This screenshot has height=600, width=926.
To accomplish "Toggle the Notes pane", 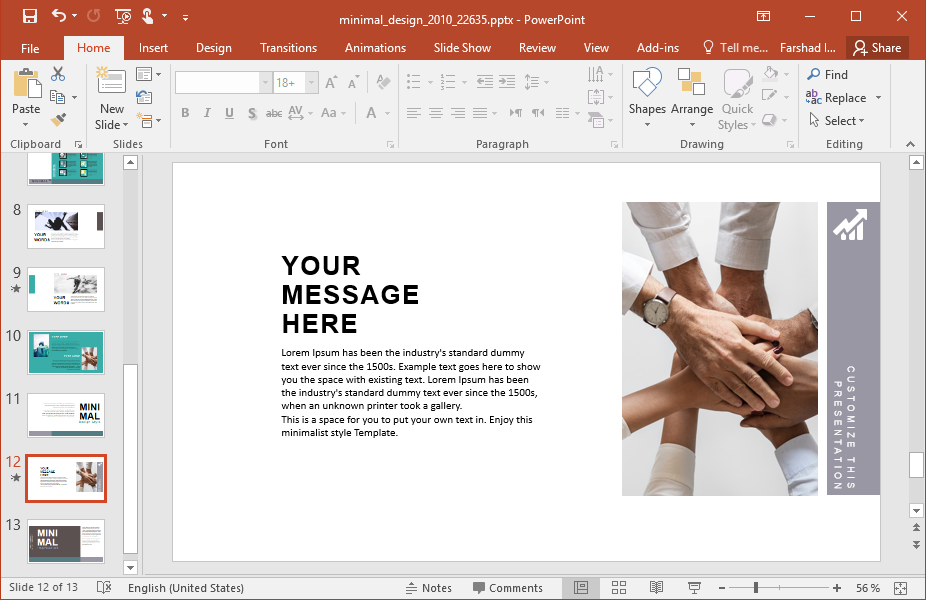I will click(428, 588).
